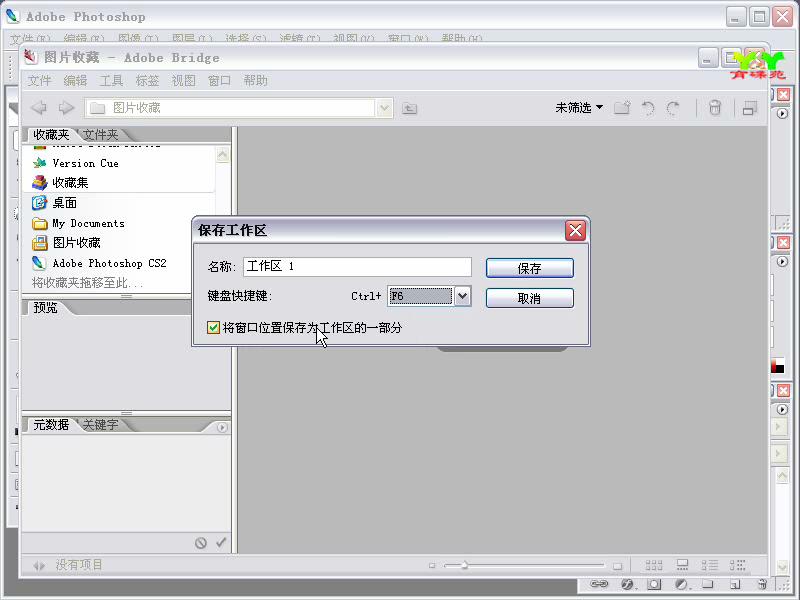
Task: Add a layer mask in Photoshop
Action: click(x=654, y=584)
